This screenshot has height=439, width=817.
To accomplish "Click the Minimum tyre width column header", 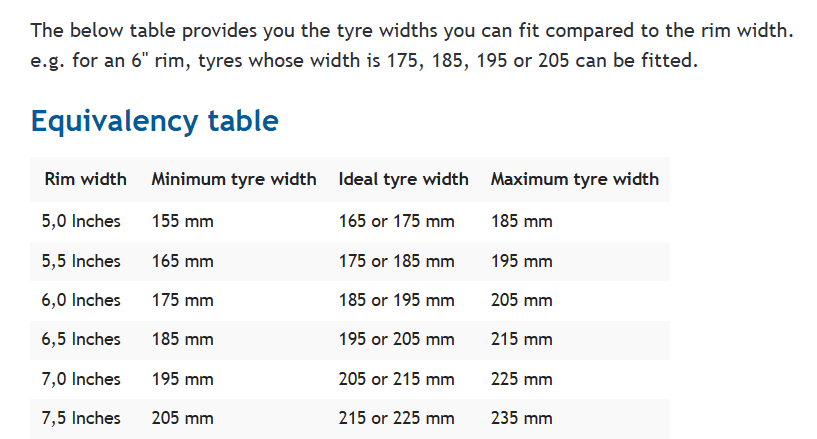I will coord(233,179).
